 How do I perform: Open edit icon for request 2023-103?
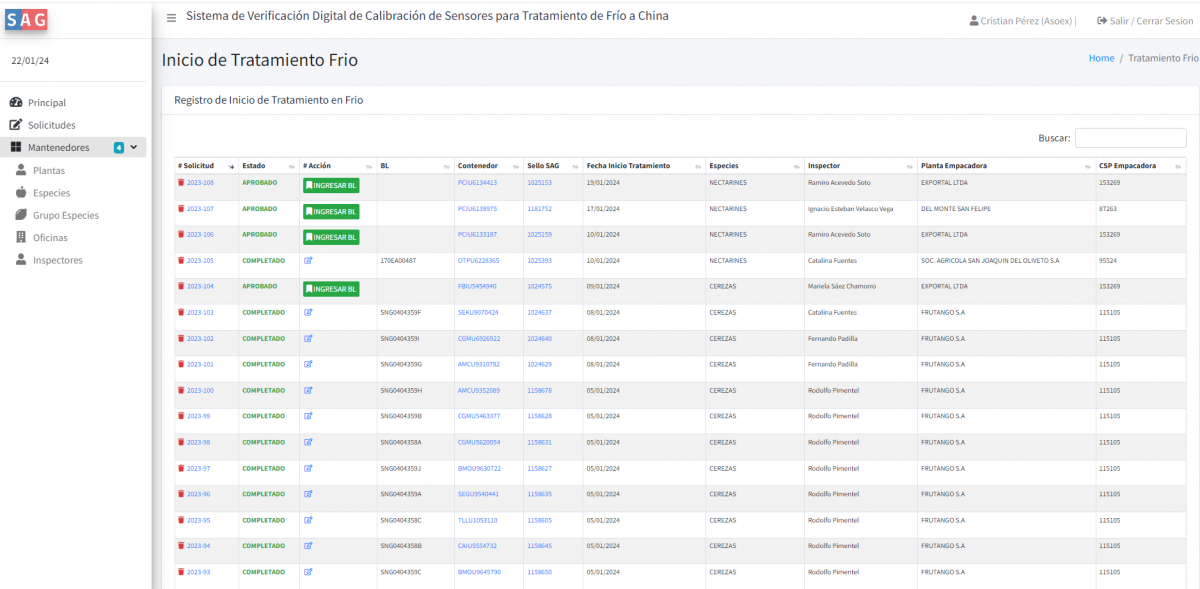[308, 312]
